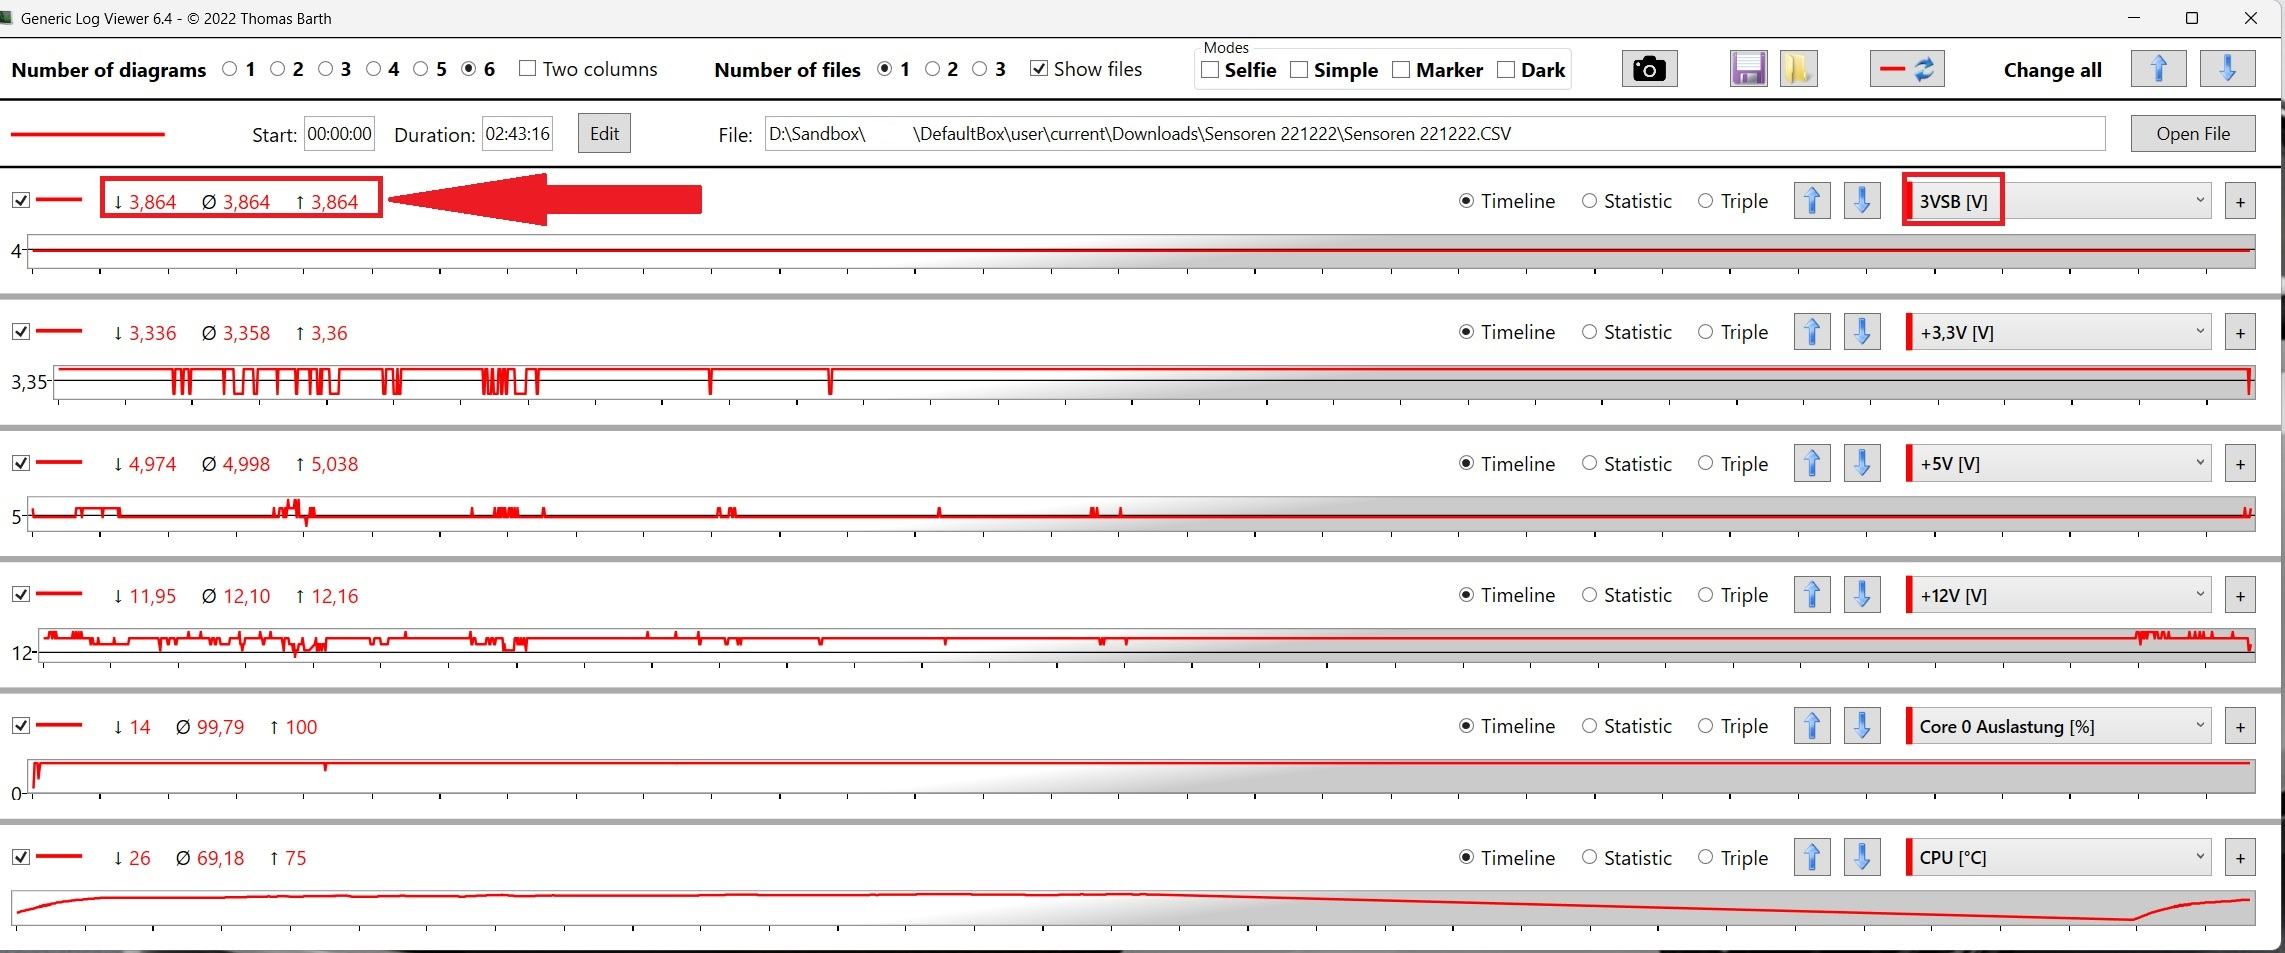Open the 3VSB [V] sensor dropdown

(2059, 201)
